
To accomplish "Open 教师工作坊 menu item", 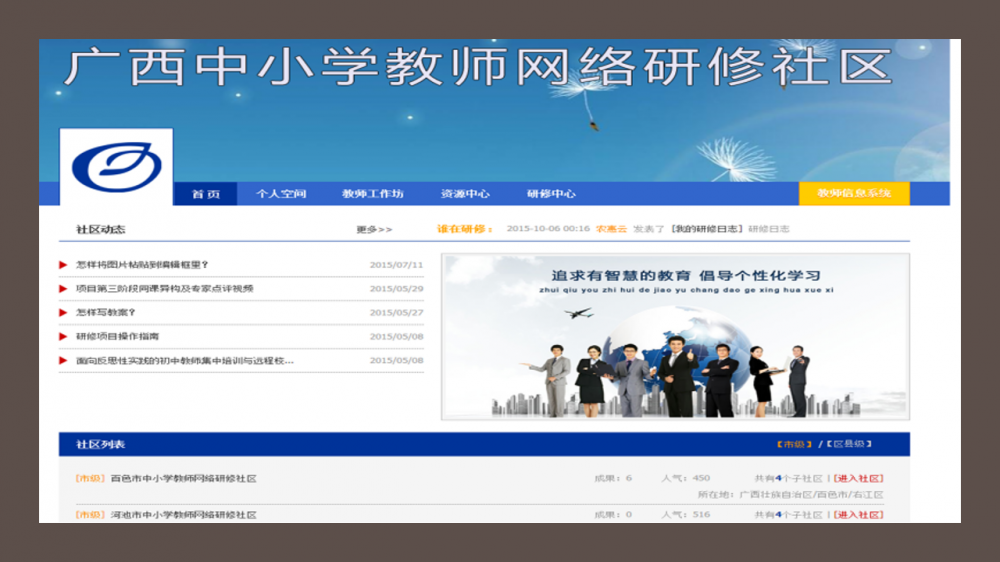I will pos(372,194).
